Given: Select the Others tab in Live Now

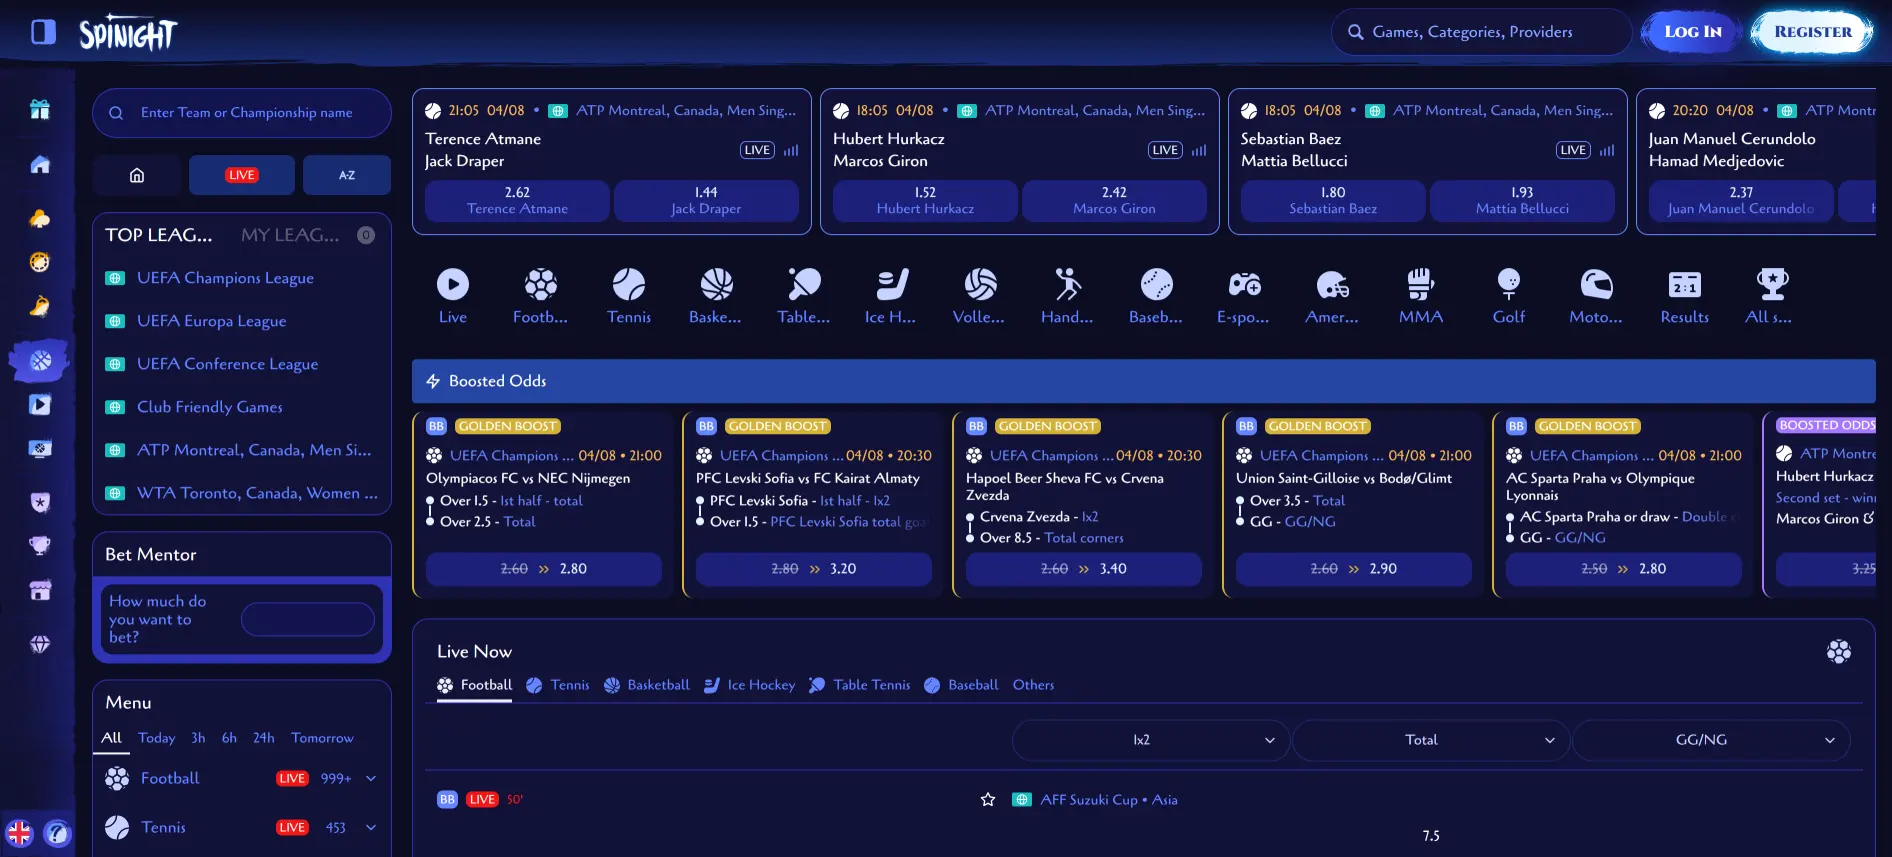Looking at the screenshot, I should click(x=1033, y=685).
